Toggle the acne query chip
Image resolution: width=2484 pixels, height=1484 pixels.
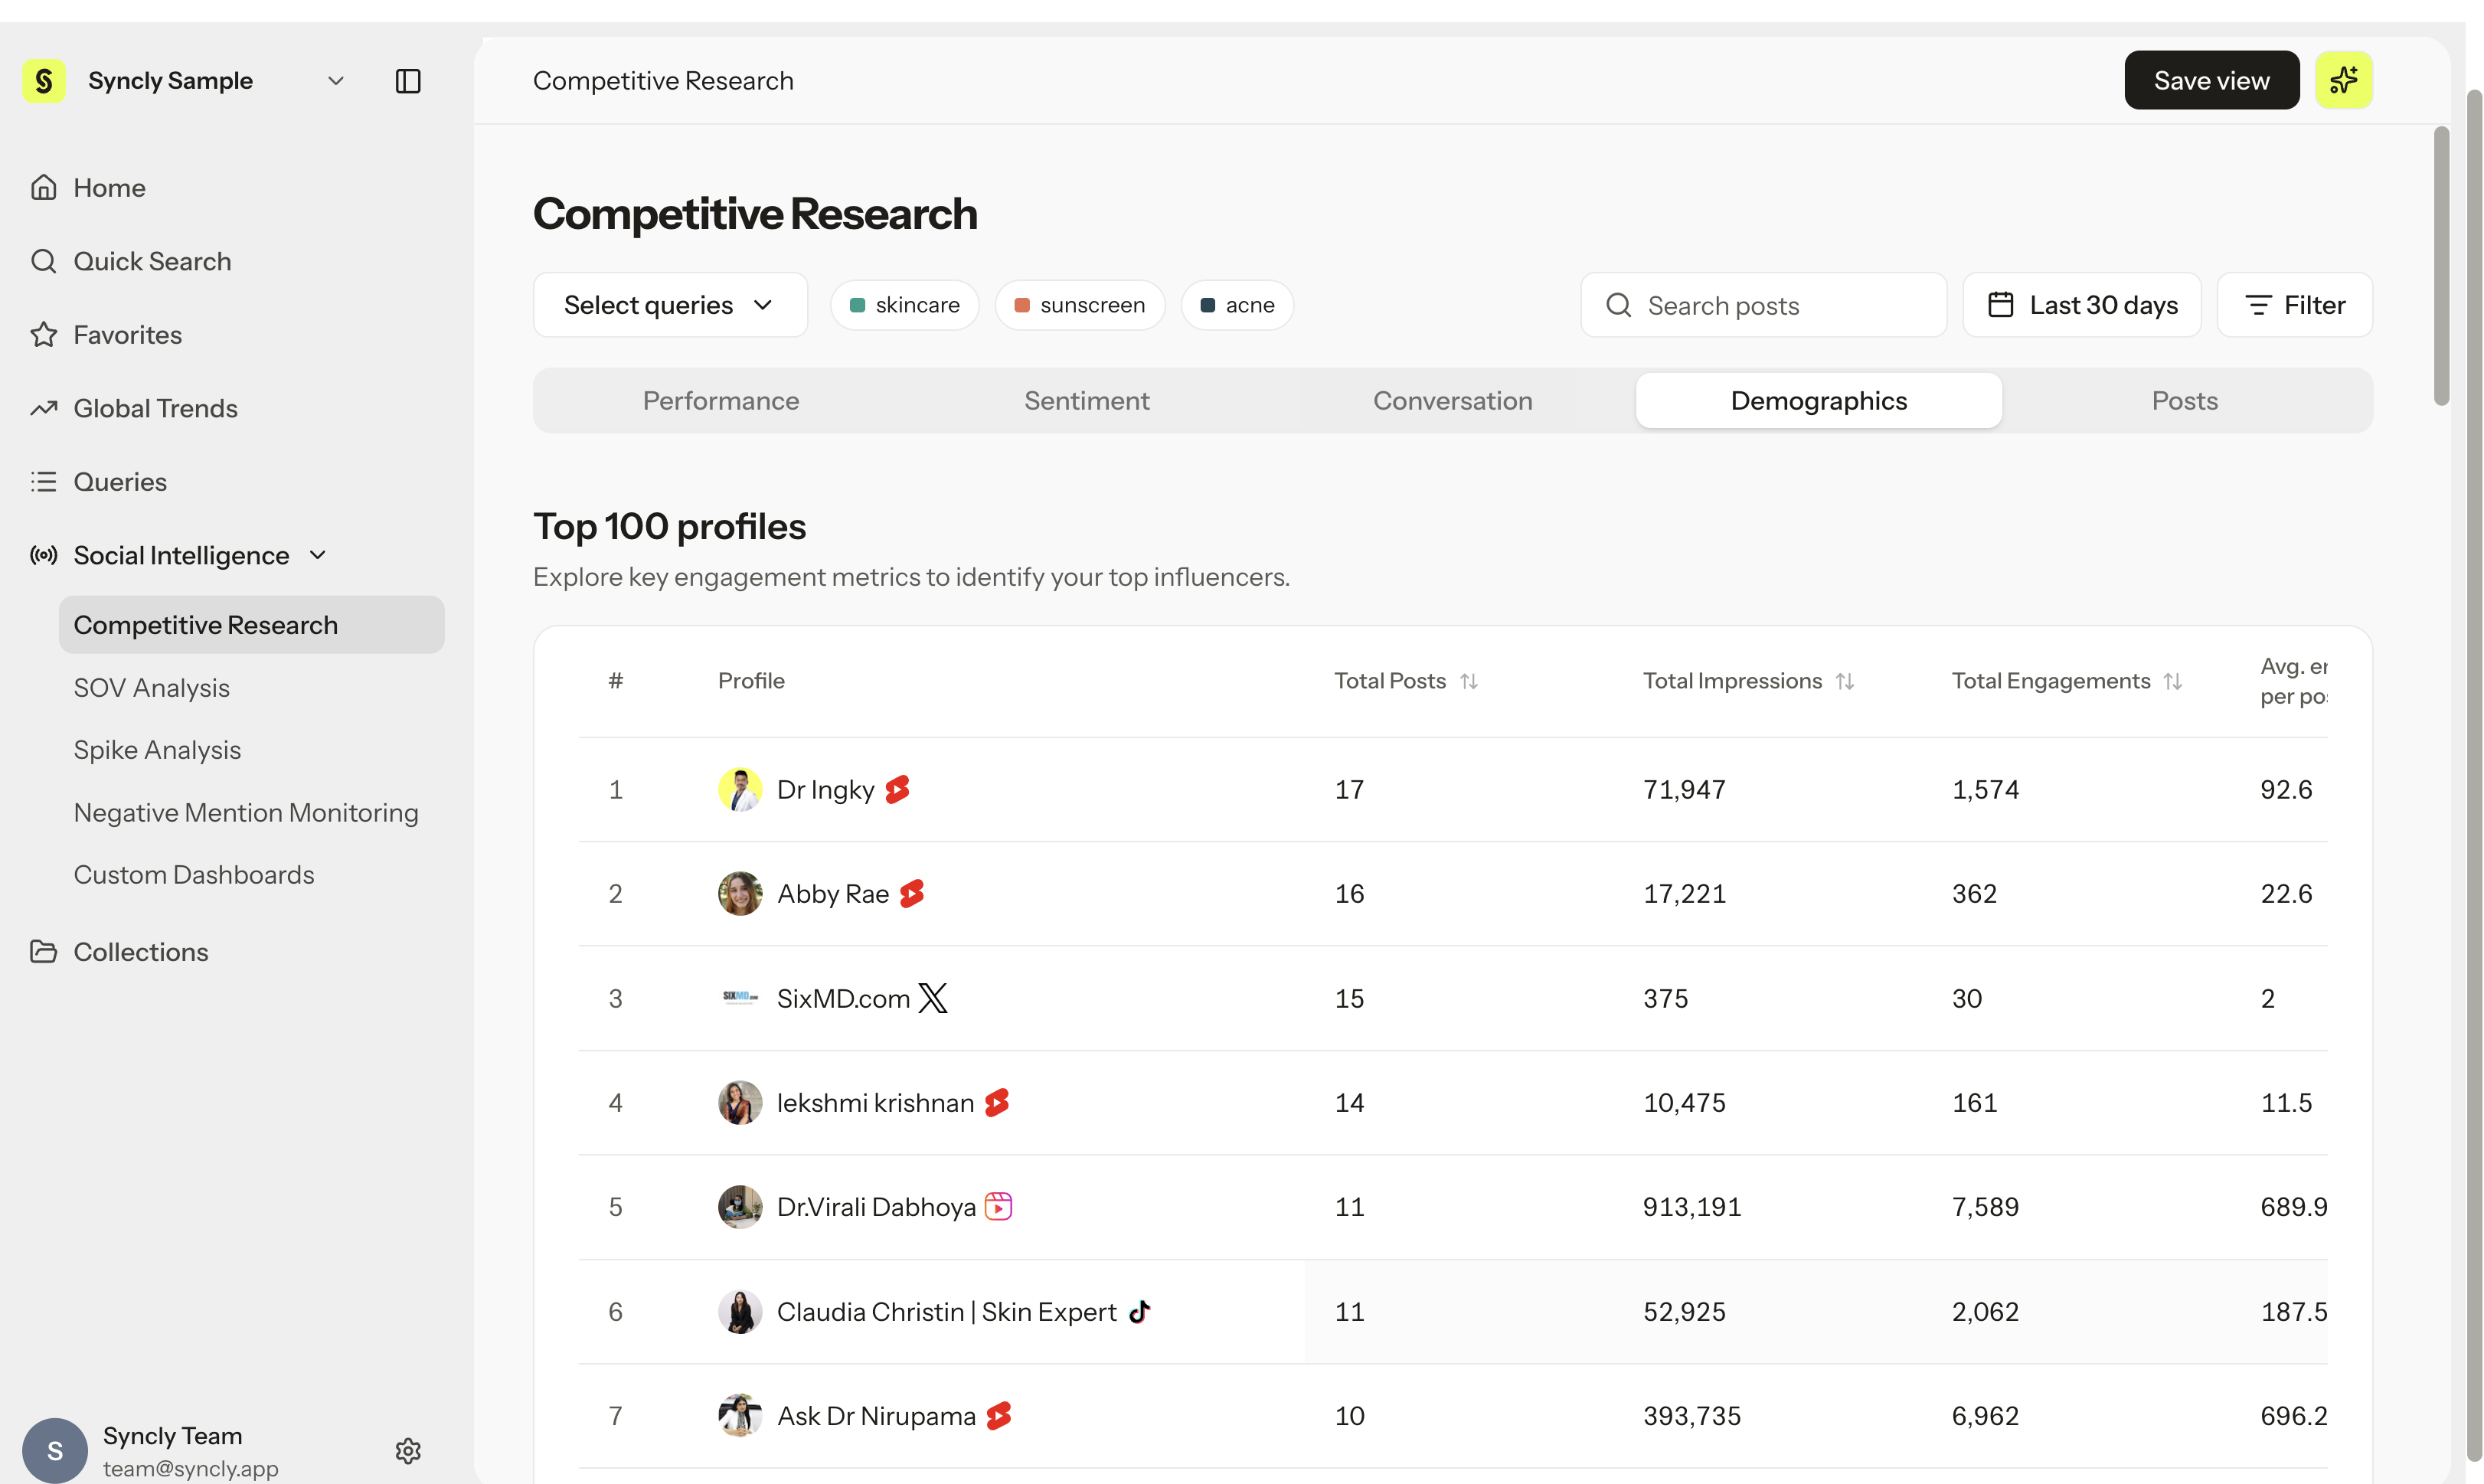(1237, 305)
